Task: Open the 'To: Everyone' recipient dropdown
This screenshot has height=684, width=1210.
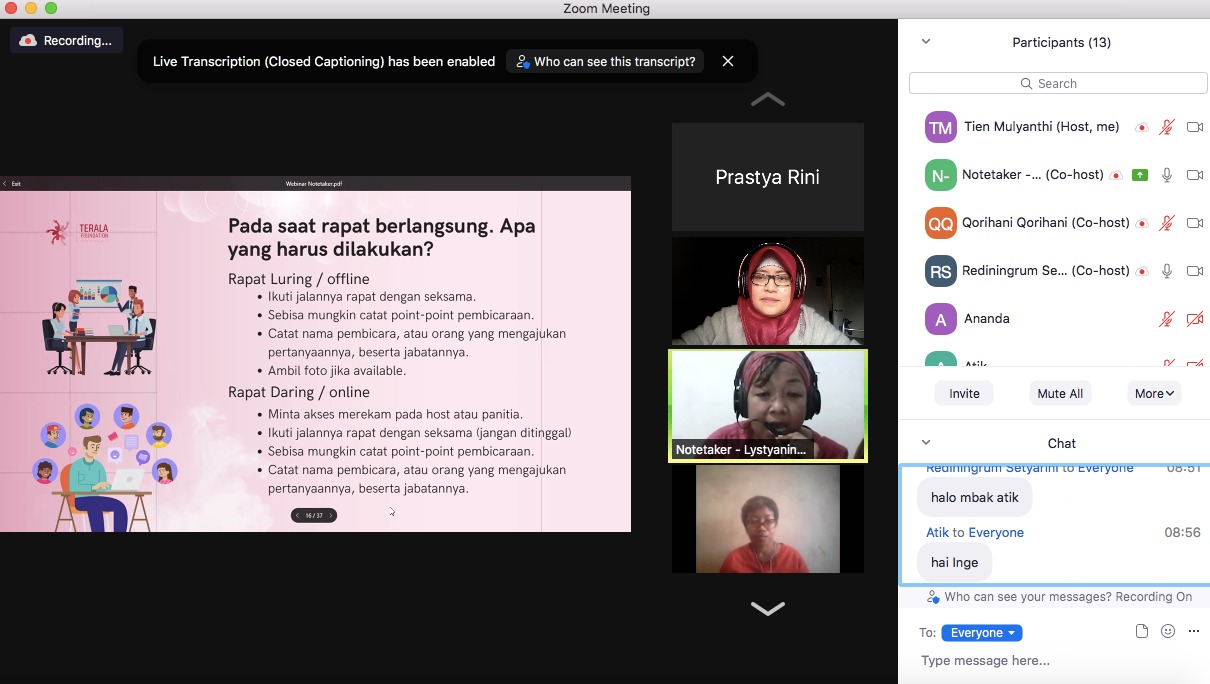Action: (x=981, y=633)
